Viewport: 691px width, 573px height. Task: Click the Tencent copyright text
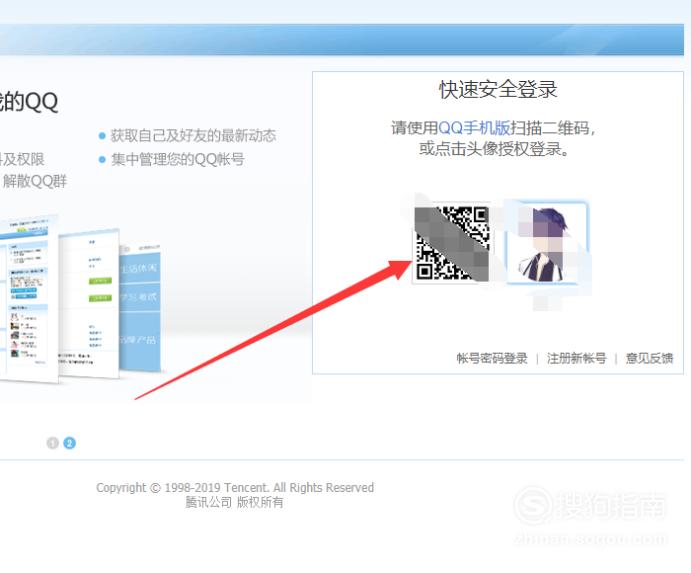(x=235, y=487)
